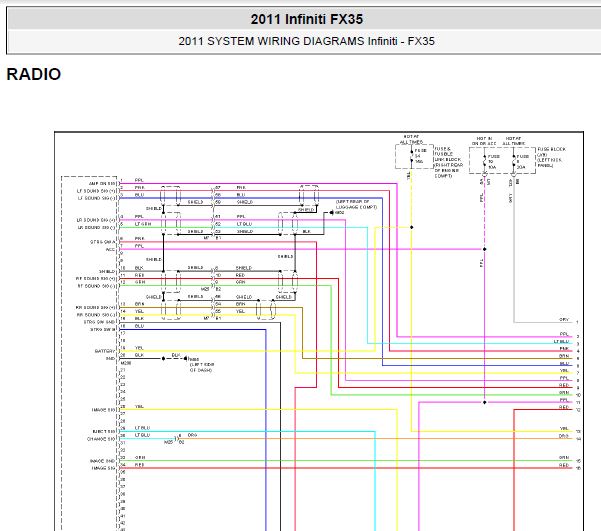Click the BRN wire label at pin 13
Screen dimensions: 601x531
pyautogui.click(x=140, y=304)
